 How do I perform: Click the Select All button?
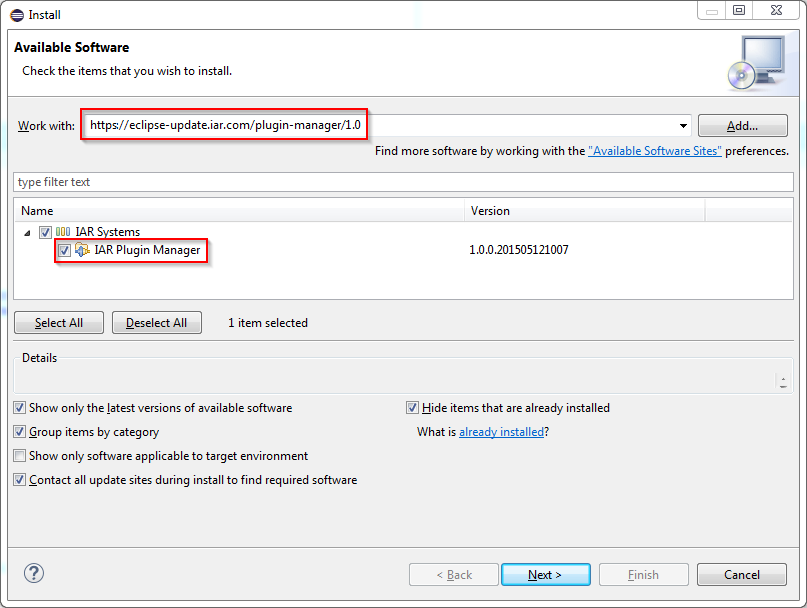coord(59,323)
